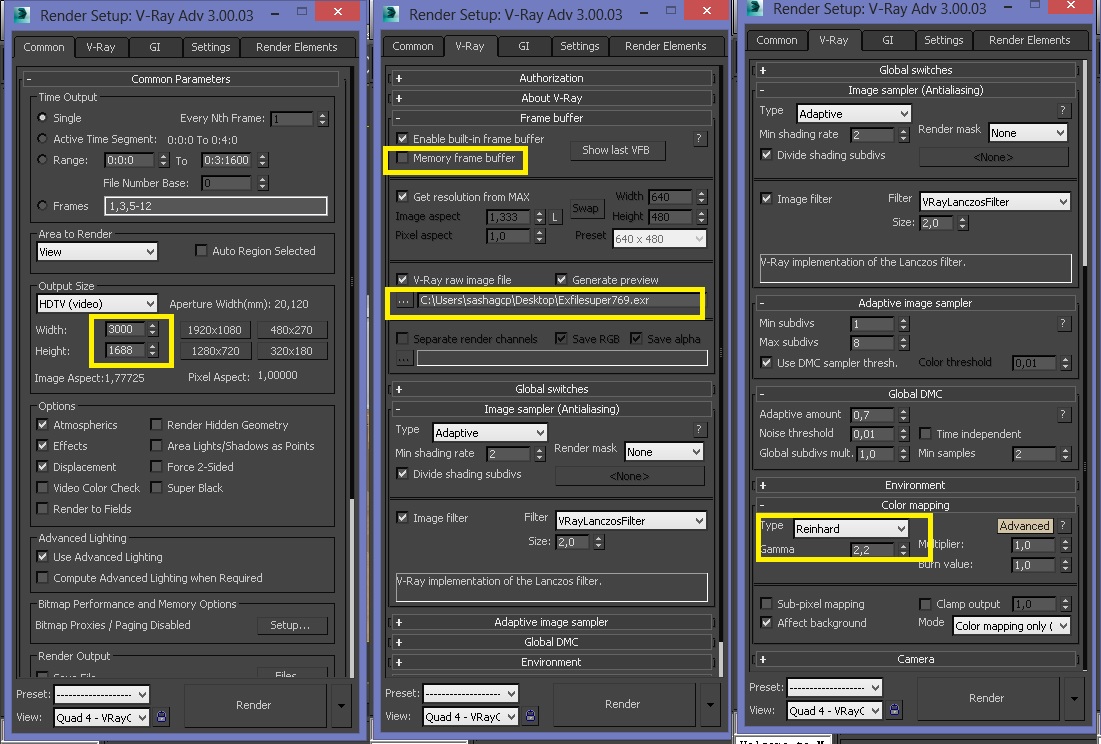The width and height of the screenshot is (1101, 744).
Task: Enable Time independent checkbox
Action: coord(925,434)
